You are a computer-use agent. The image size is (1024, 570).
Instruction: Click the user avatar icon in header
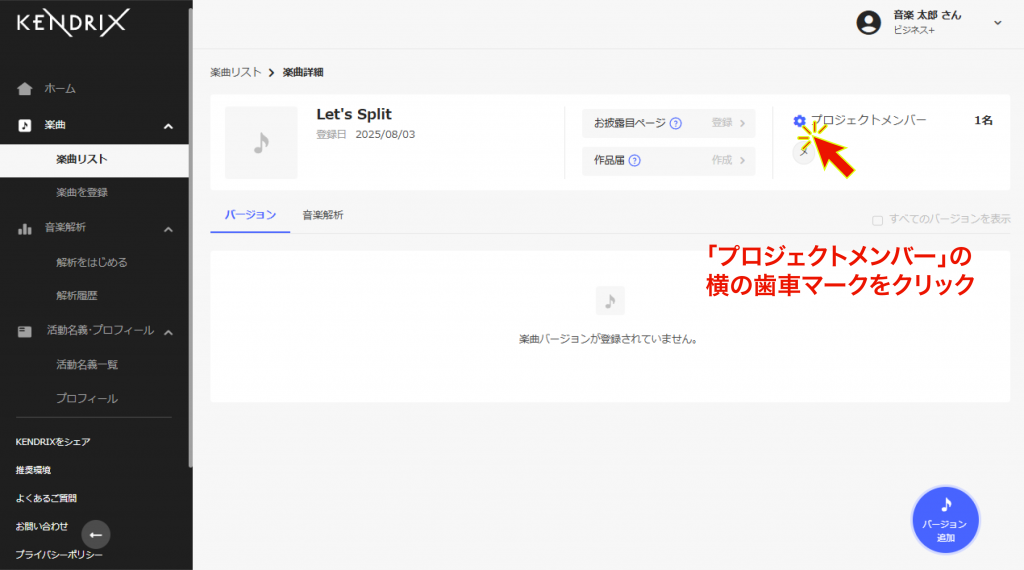869,22
